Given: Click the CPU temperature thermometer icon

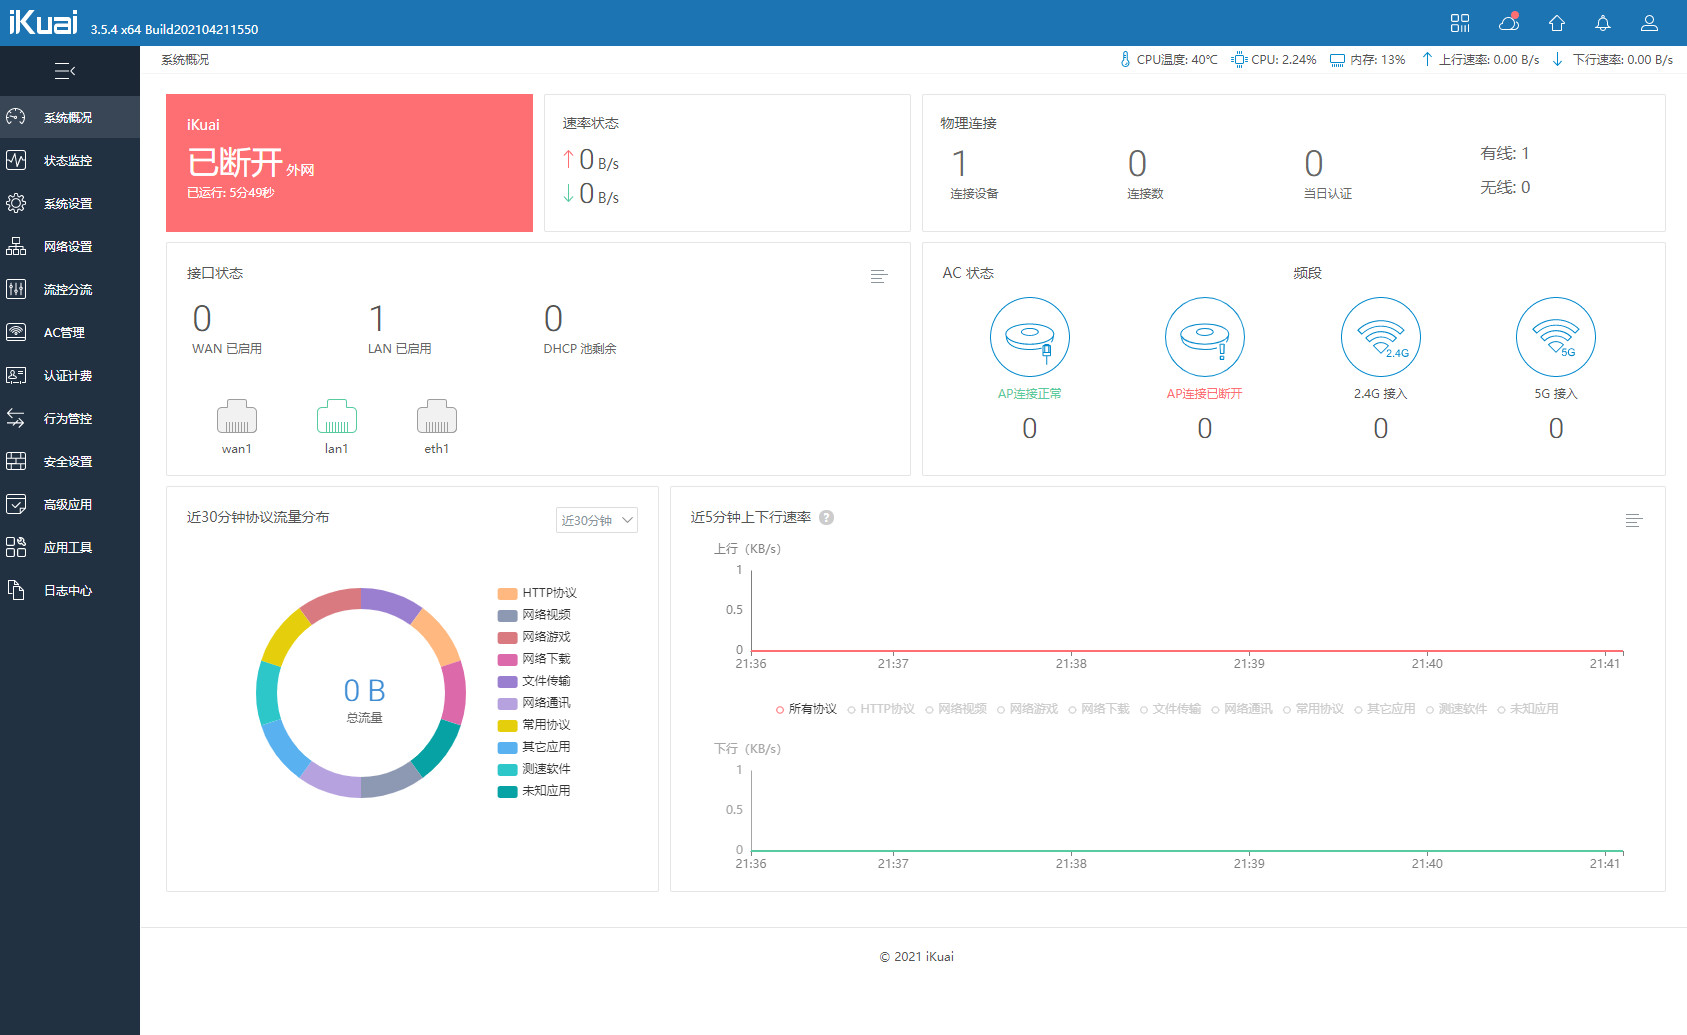Looking at the screenshot, I should (x=1125, y=59).
